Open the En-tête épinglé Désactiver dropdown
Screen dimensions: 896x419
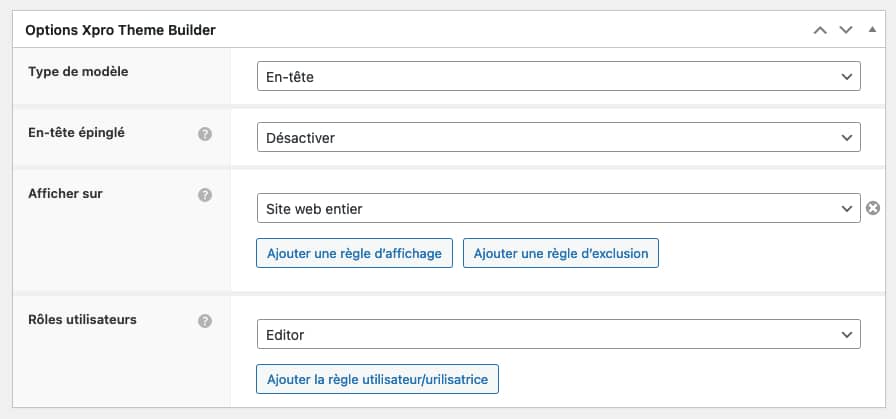click(x=559, y=137)
